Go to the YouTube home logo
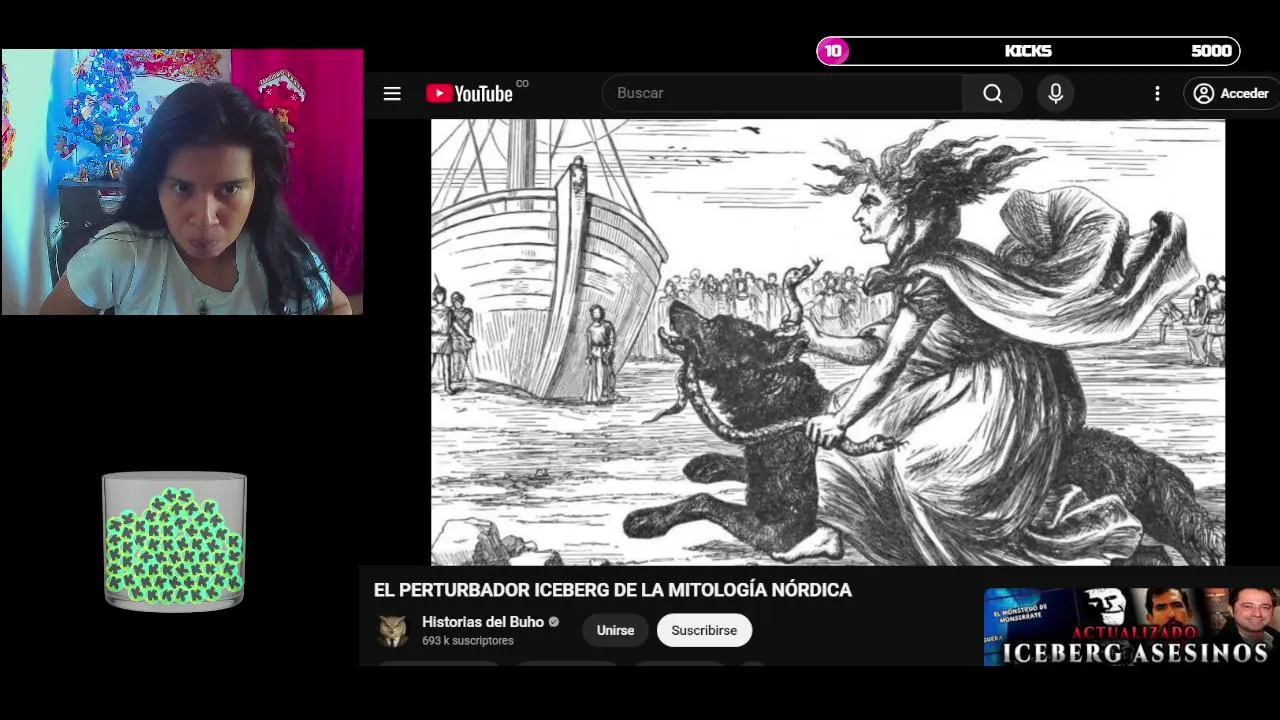This screenshot has width=1280, height=720. (469, 93)
